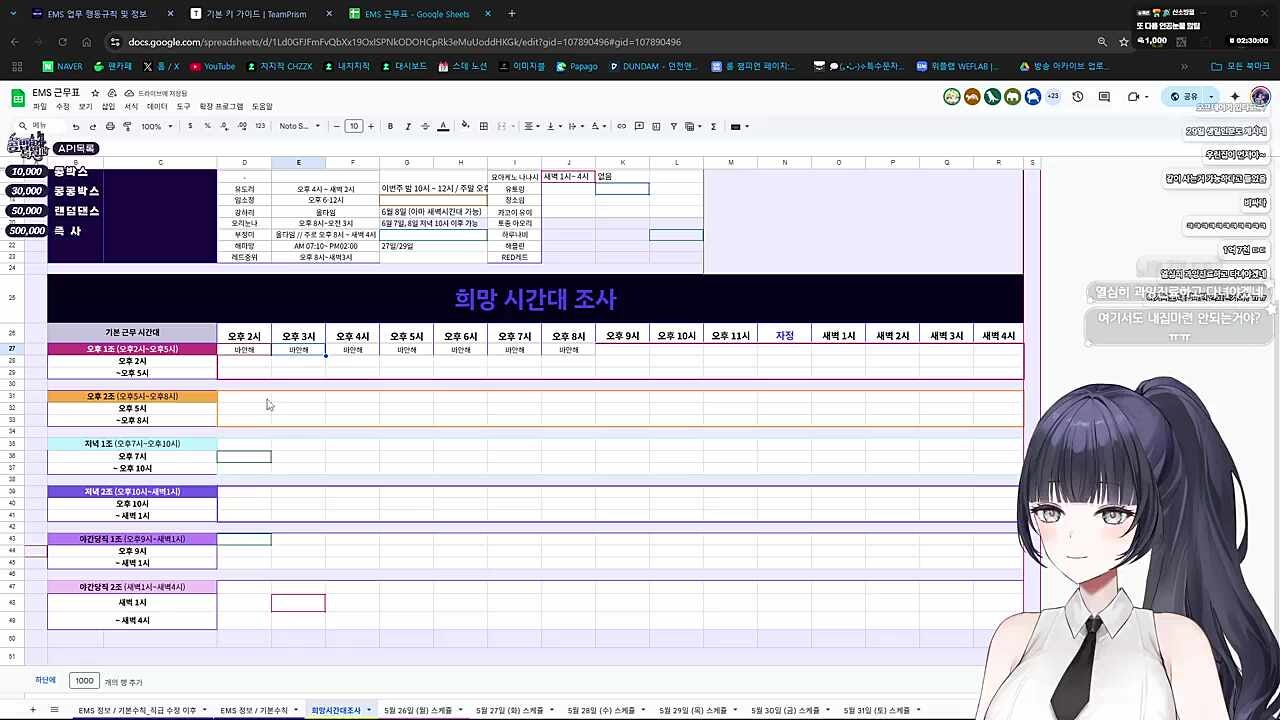The height and width of the screenshot is (720, 1280).
Task: Activate the paint format tool
Action: 127,127
